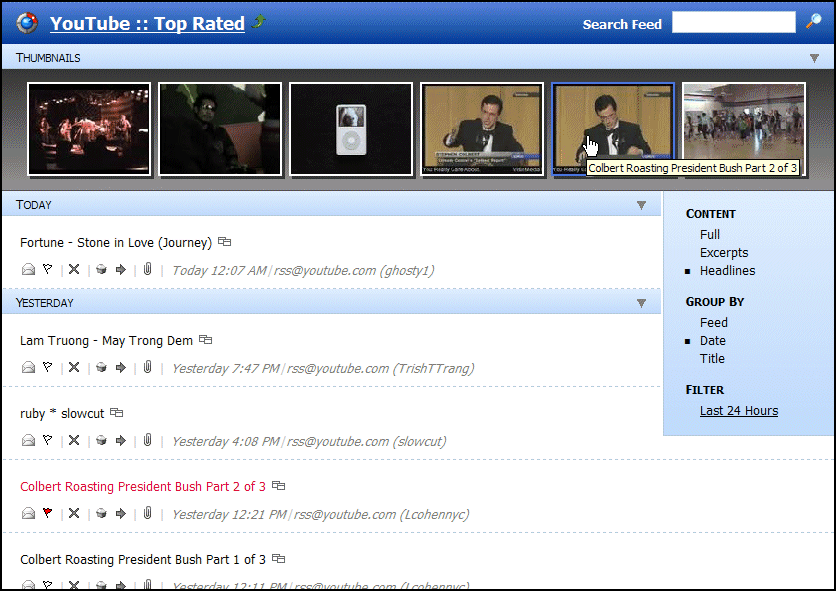Open headline Colbert Roasting President Bush Part 1 of 3
Viewport: 836px width, 591px height.
(143, 560)
